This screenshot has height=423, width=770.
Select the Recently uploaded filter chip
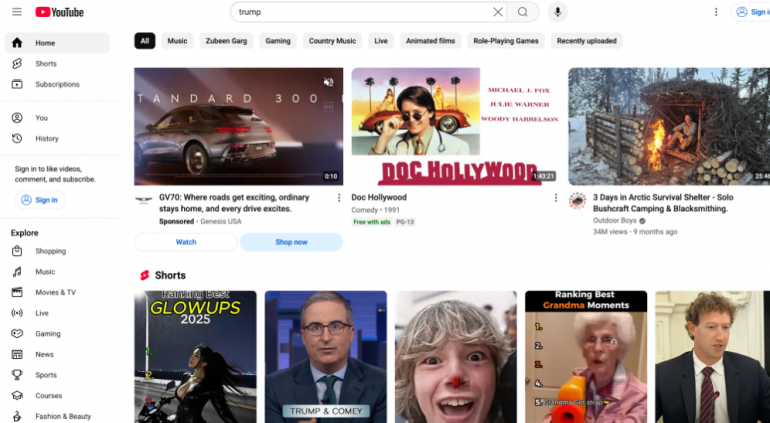click(587, 41)
